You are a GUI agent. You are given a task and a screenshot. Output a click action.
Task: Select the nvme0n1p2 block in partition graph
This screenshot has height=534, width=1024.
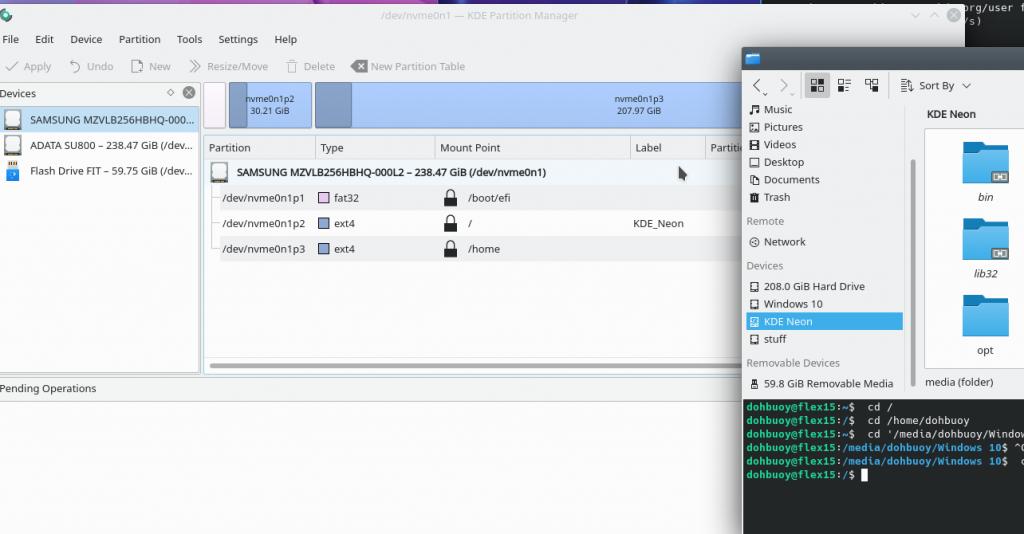coord(270,105)
